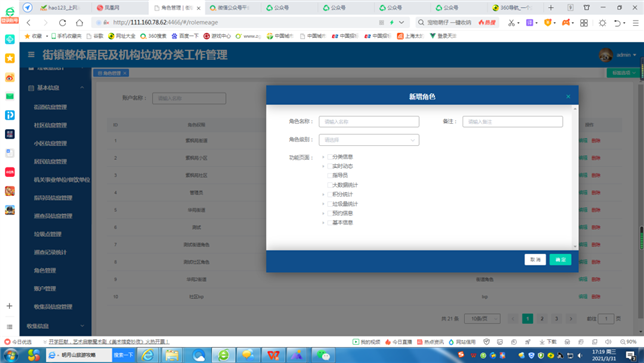The height and width of the screenshot is (363, 644).
Task: Open the file explorer folder on the taskbar
Action: 172,355
